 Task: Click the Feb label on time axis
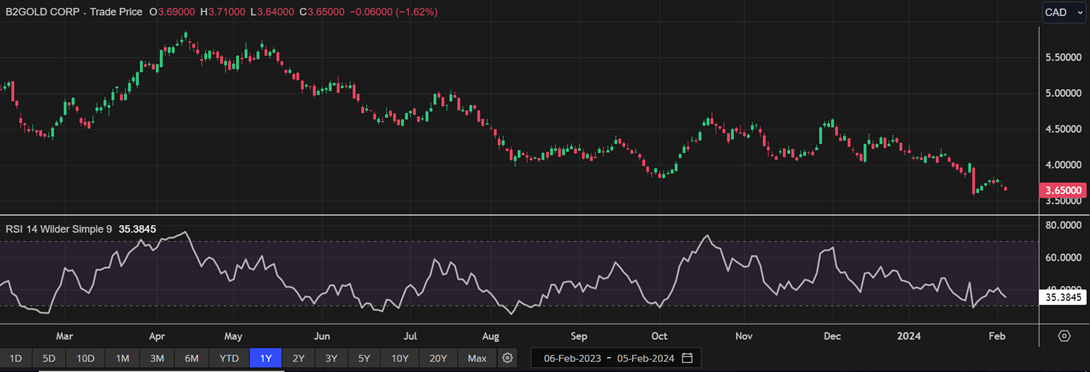pyautogui.click(x=997, y=336)
